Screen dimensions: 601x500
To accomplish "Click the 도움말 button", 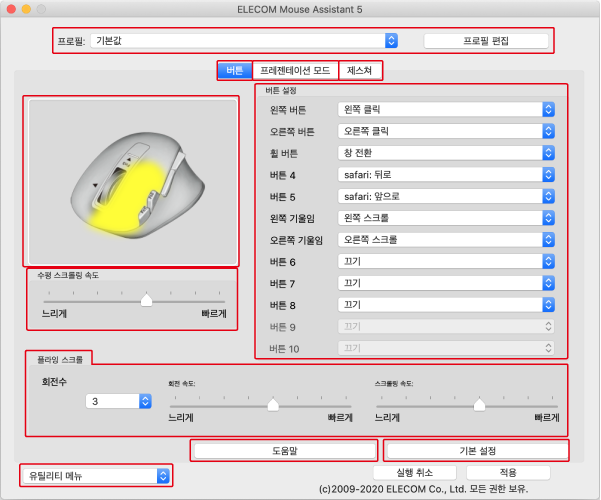I will pyautogui.click(x=285, y=451).
